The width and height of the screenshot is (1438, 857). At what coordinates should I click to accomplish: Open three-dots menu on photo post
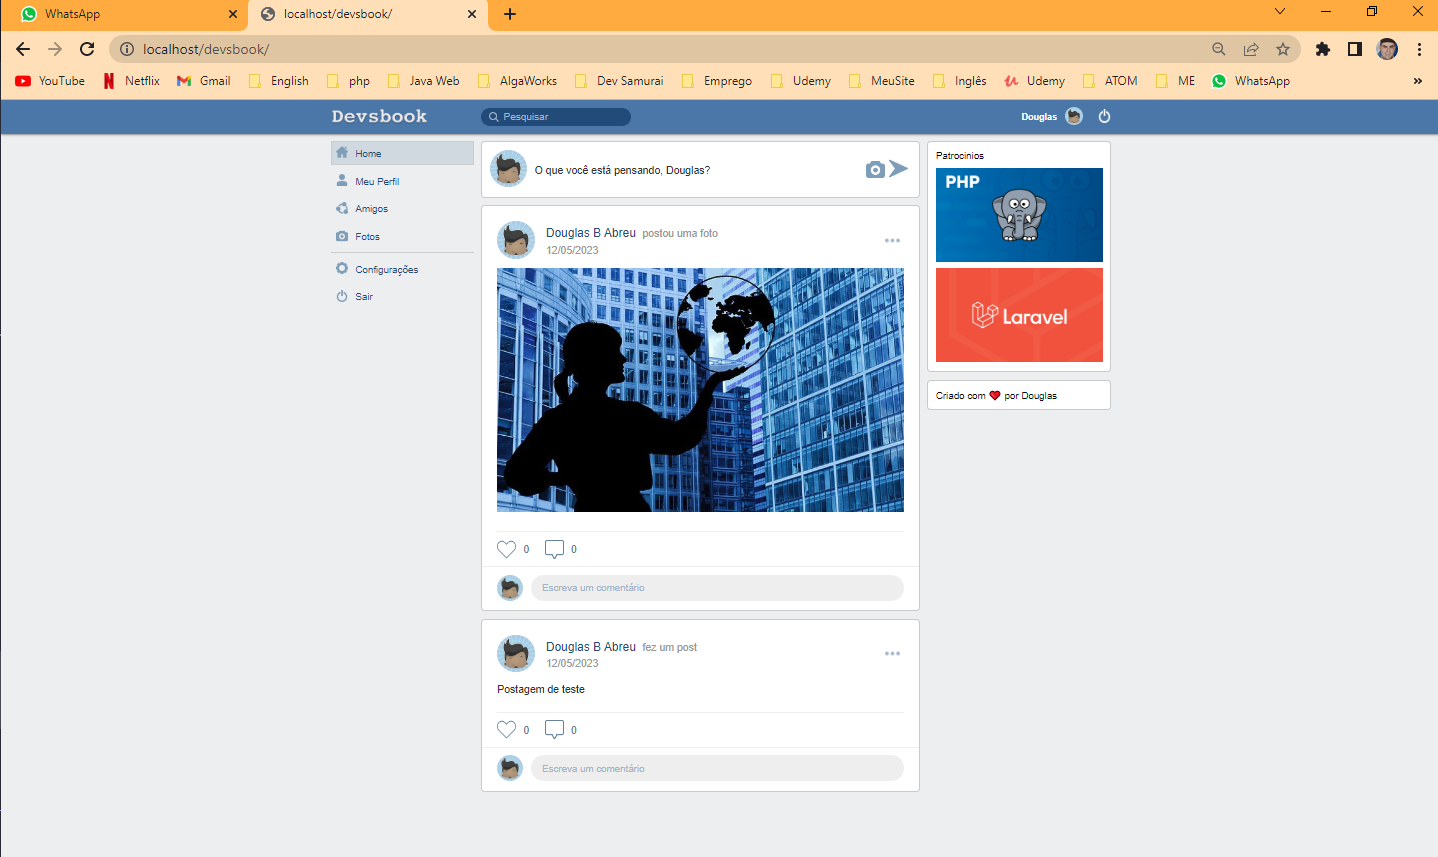892,240
